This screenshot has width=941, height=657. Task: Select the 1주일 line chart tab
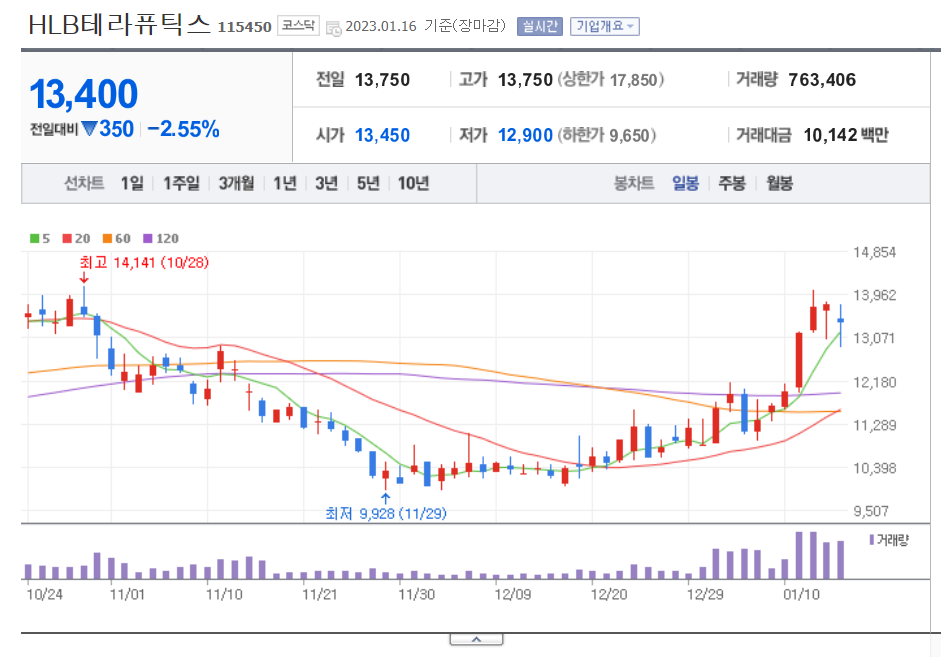pos(181,183)
